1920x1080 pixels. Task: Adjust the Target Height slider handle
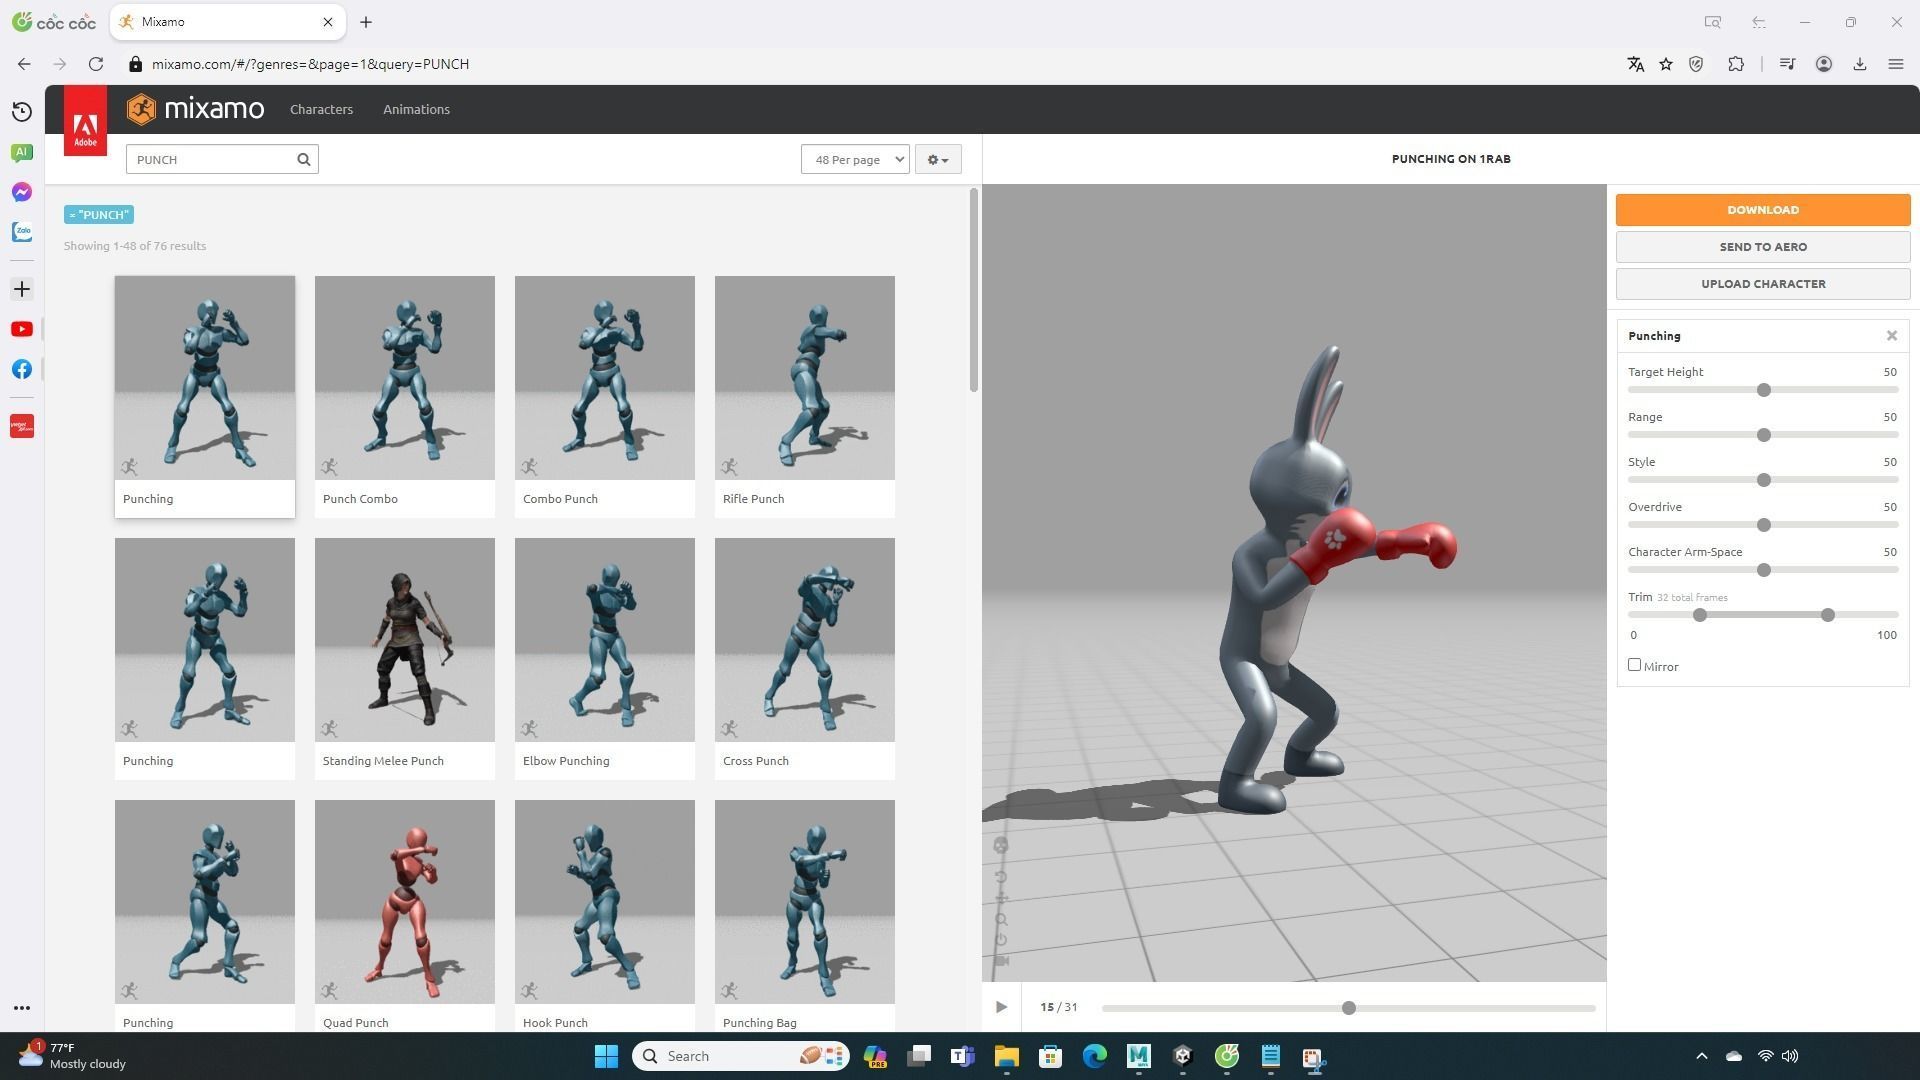pyautogui.click(x=1764, y=390)
